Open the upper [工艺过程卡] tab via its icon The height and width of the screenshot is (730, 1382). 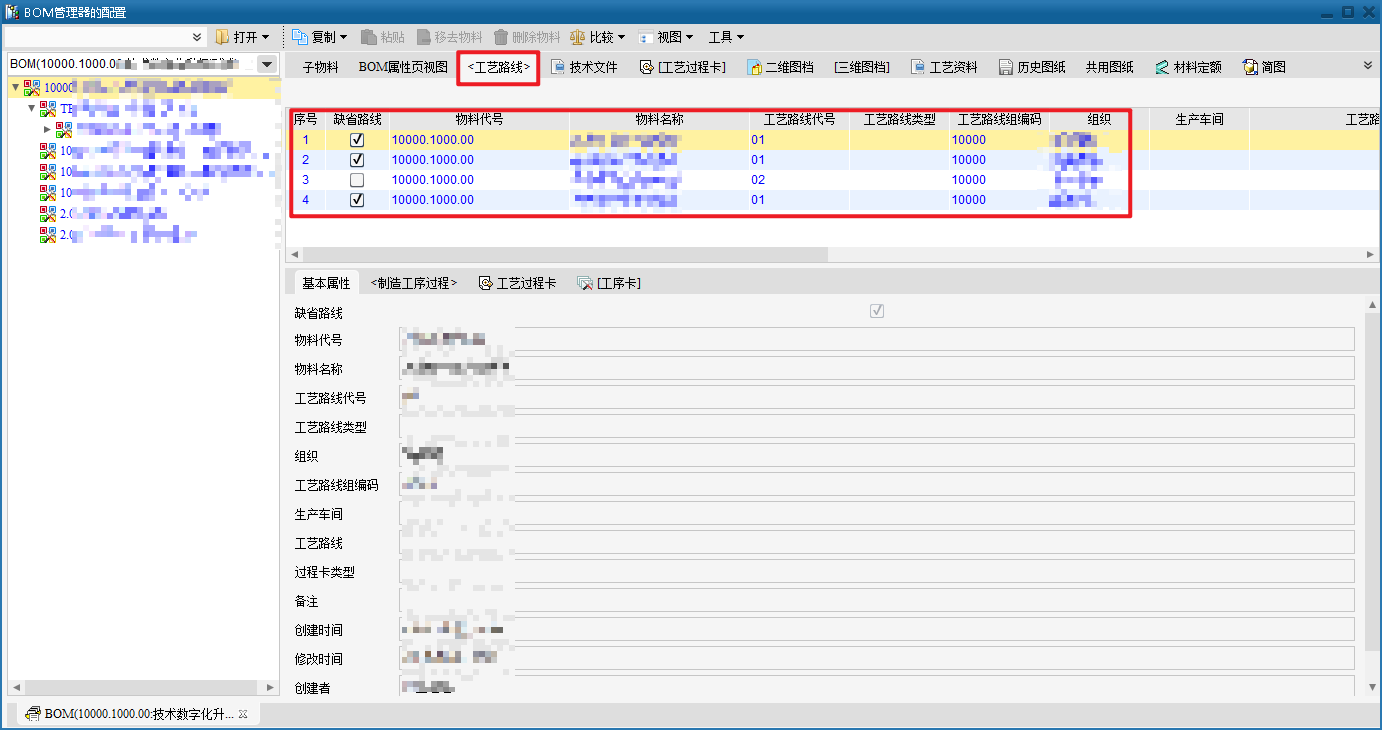click(647, 67)
